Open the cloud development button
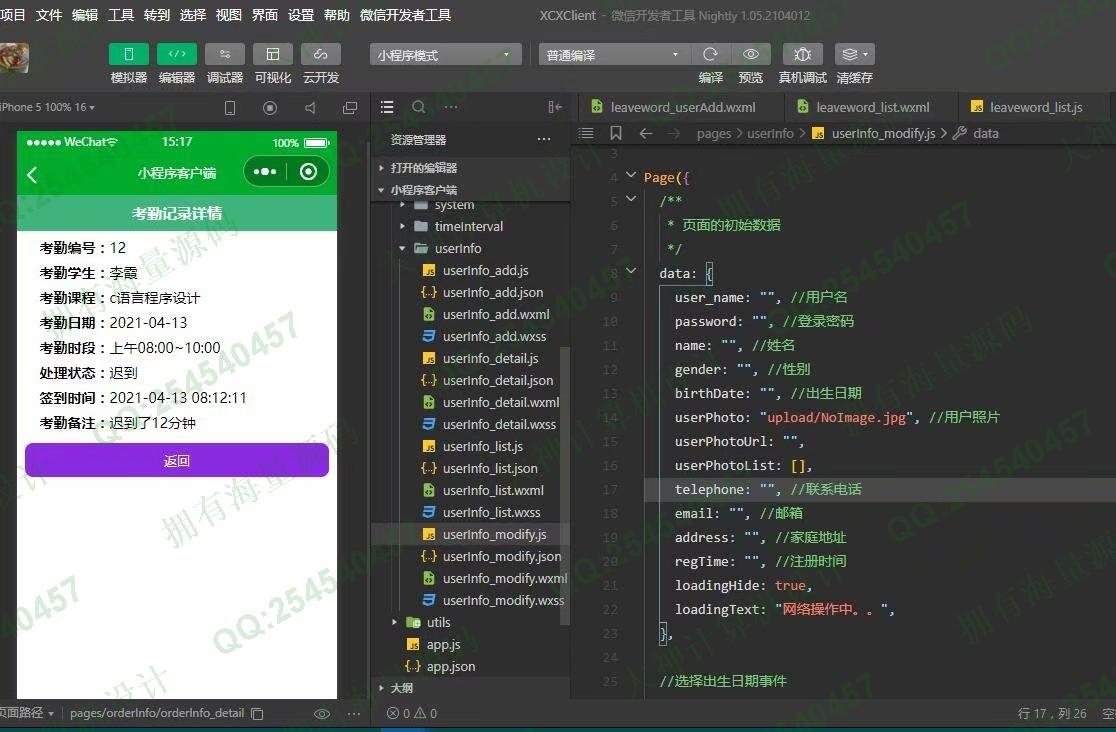1116x732 pixels. 321,54
